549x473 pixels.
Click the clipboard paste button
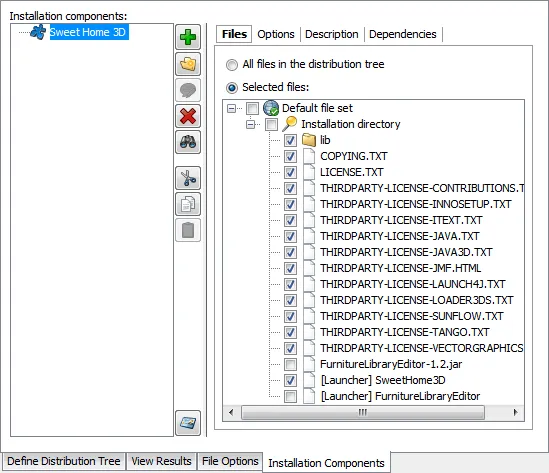coord(188,230)
